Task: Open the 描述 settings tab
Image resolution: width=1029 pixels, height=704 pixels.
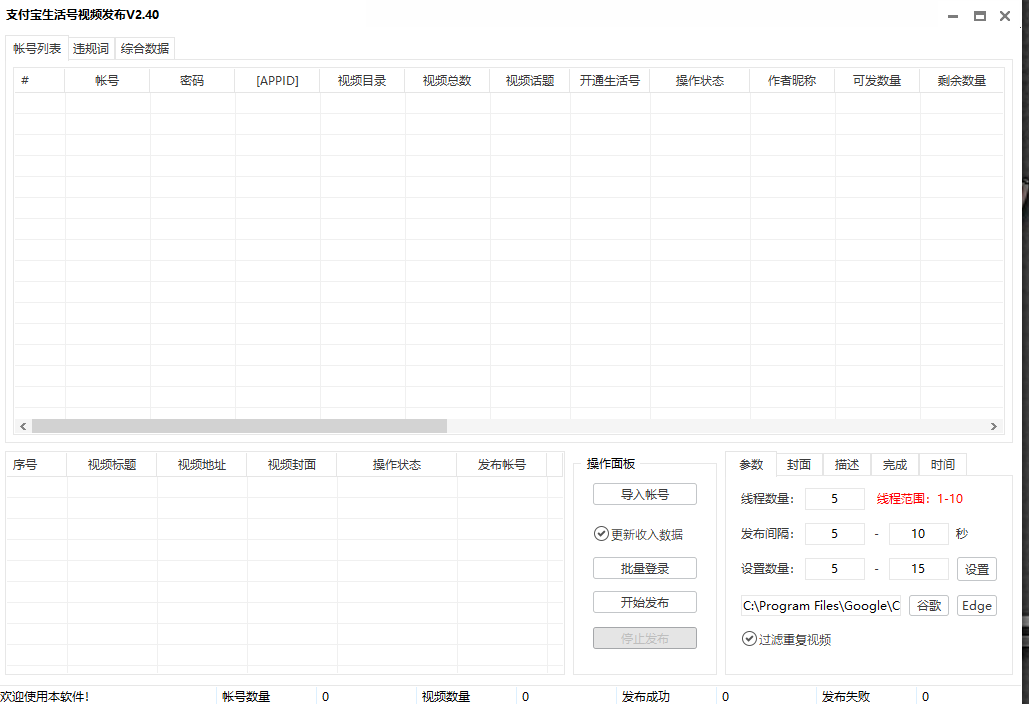Action: coord(846,464)
